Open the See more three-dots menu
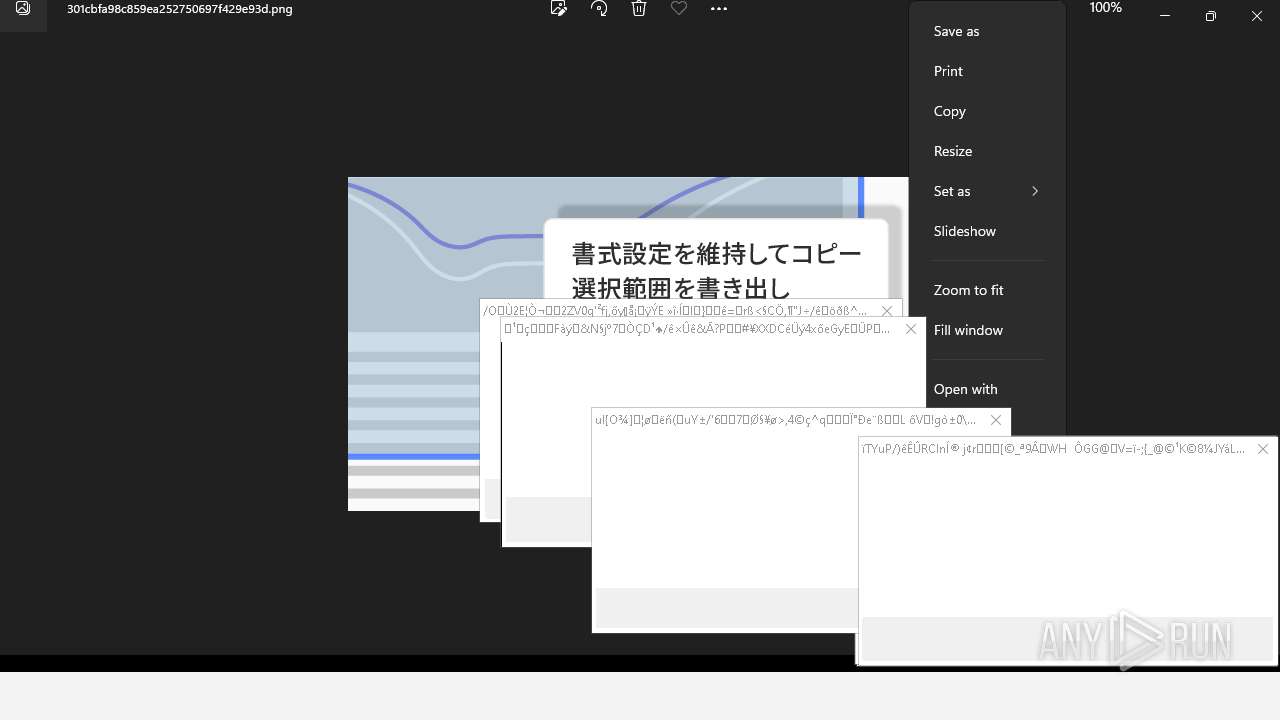This screenshot has height=720, width=1280. pos(719,9)
